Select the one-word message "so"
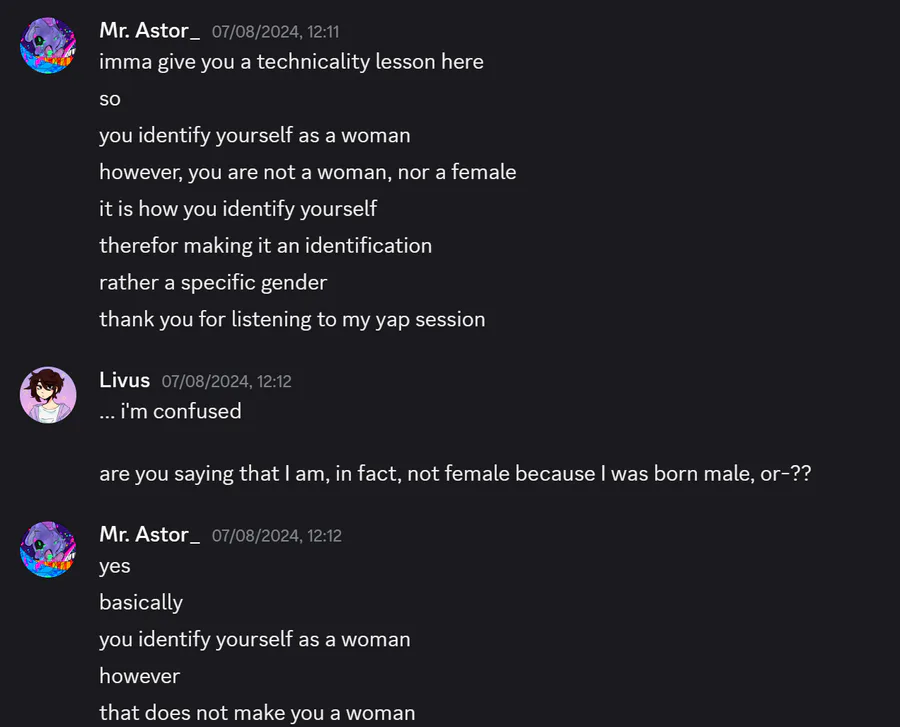The width and height of the screenshot is (900, 727). coord(110,99)
